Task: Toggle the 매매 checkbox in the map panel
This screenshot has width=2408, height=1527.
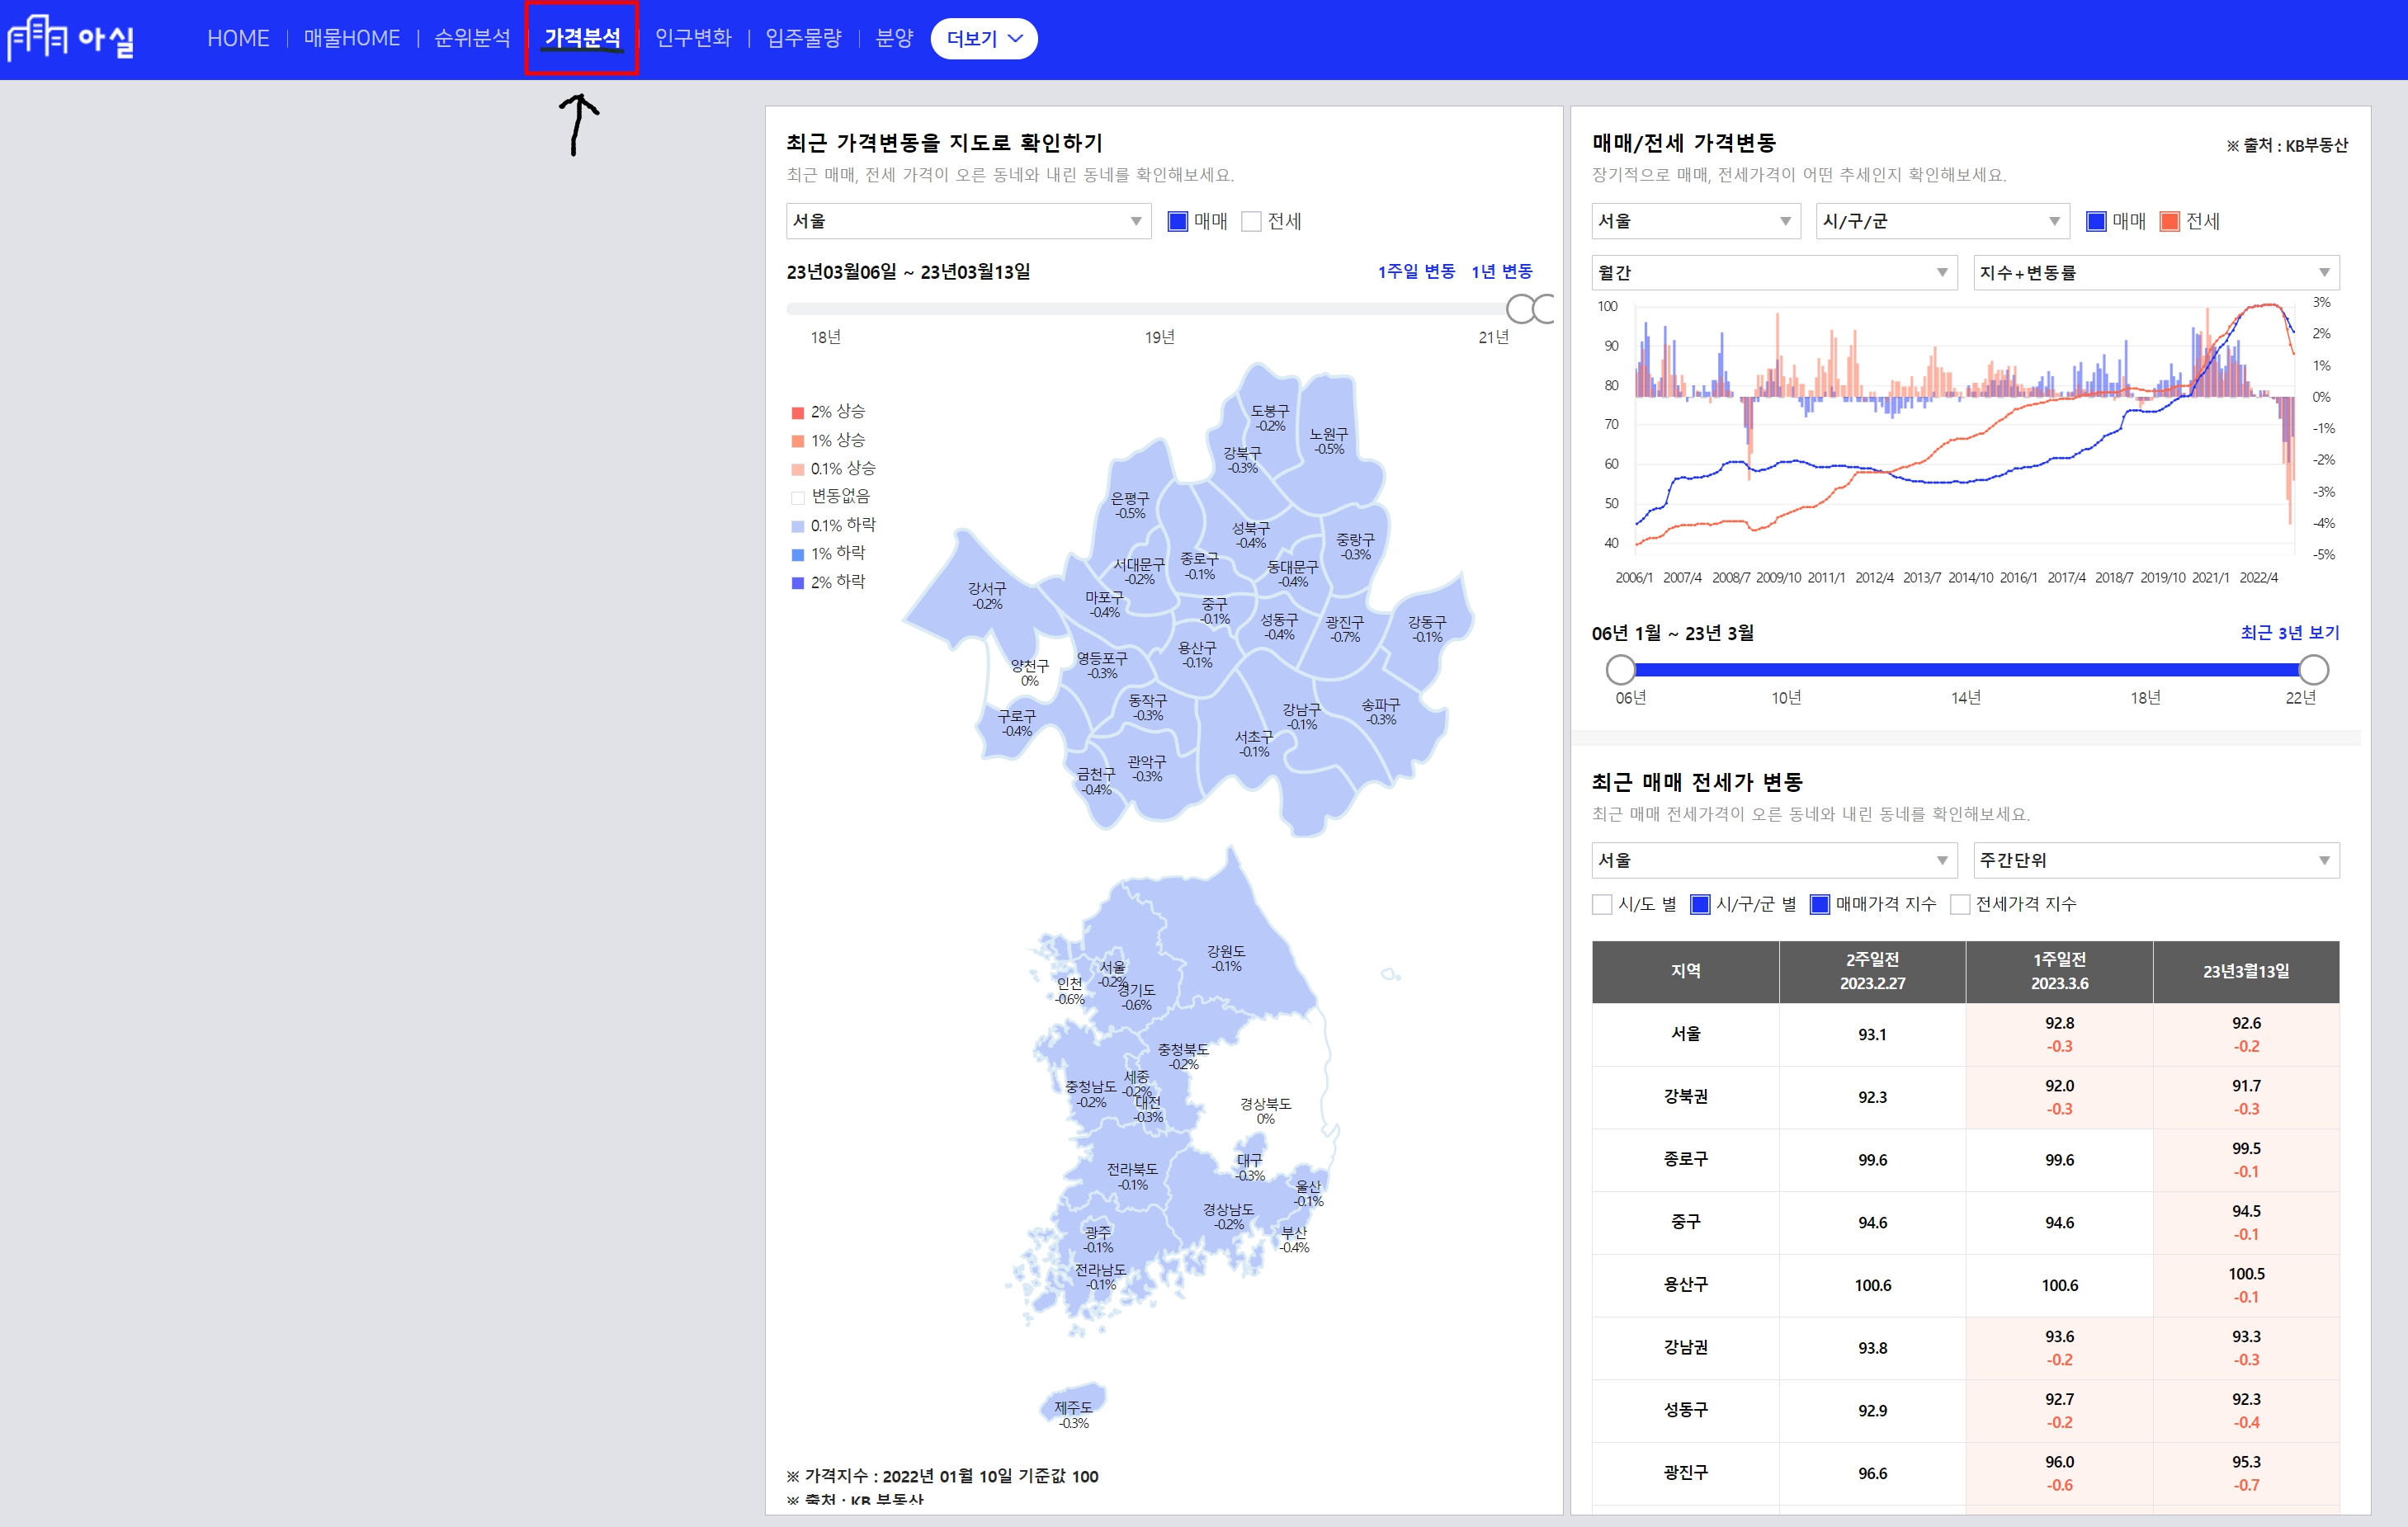Action: tap(1178, 222)
